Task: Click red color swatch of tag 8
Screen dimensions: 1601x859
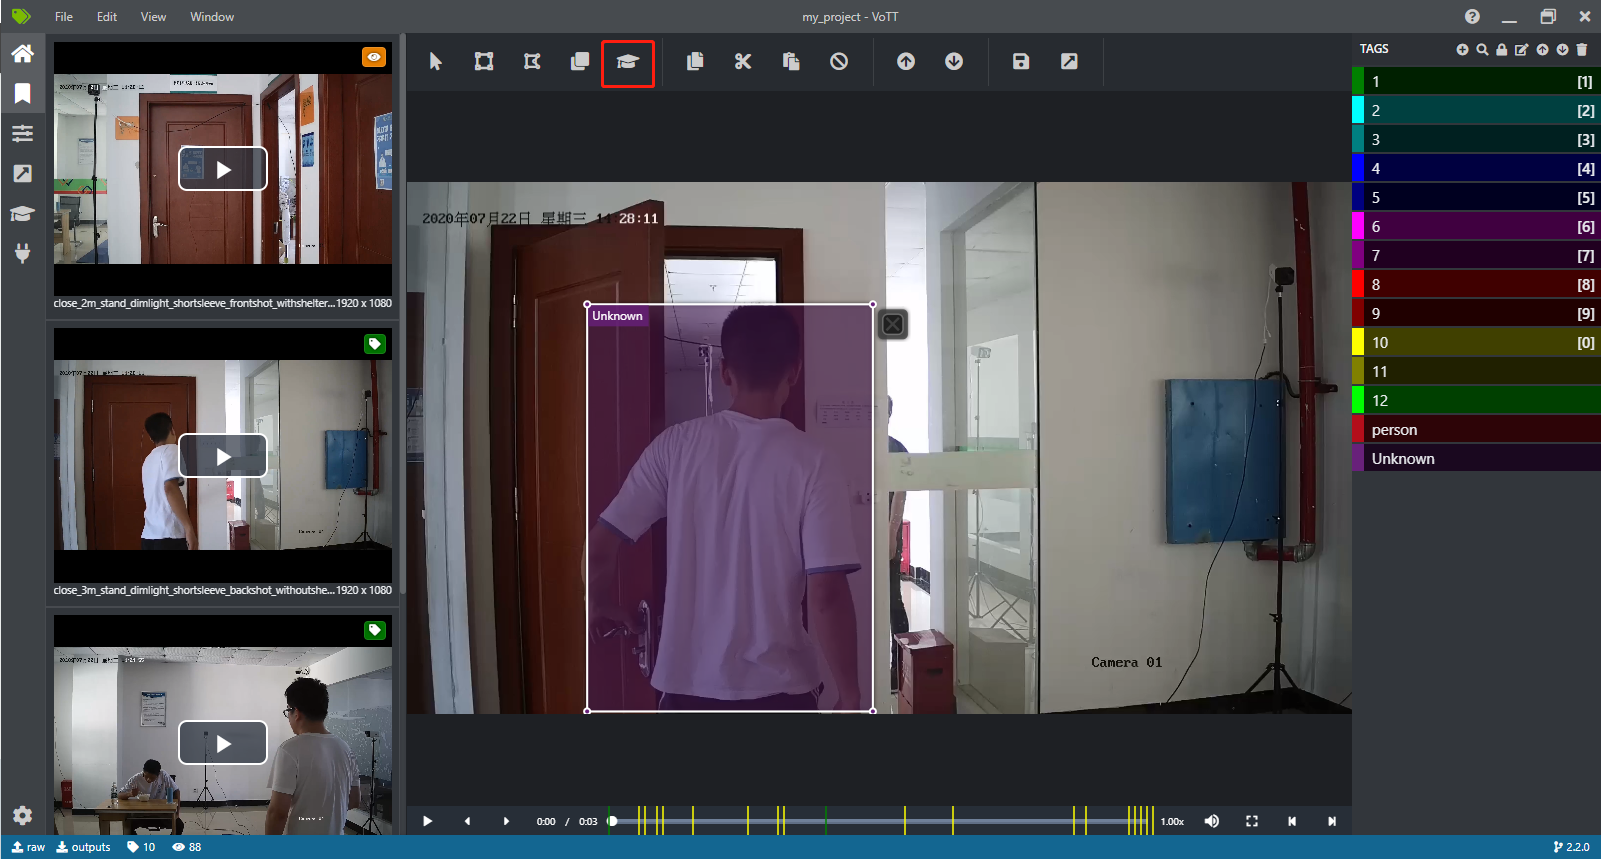Action: (x=1358, y=285)
